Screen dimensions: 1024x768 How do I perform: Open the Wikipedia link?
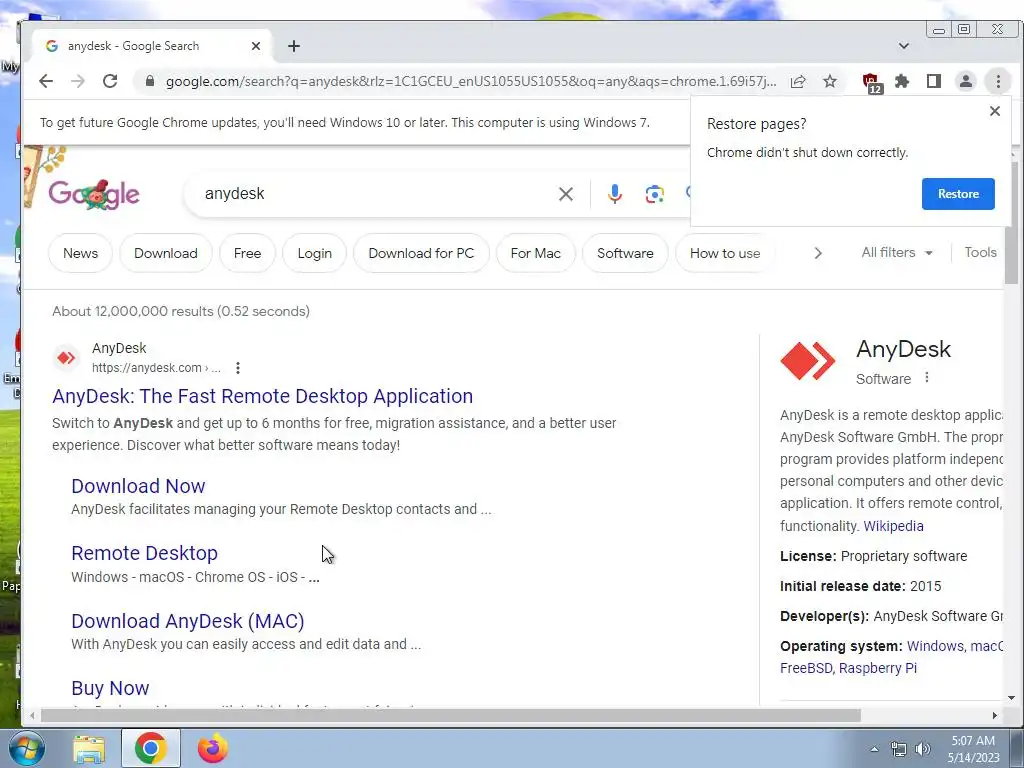(x=893, y=526)
